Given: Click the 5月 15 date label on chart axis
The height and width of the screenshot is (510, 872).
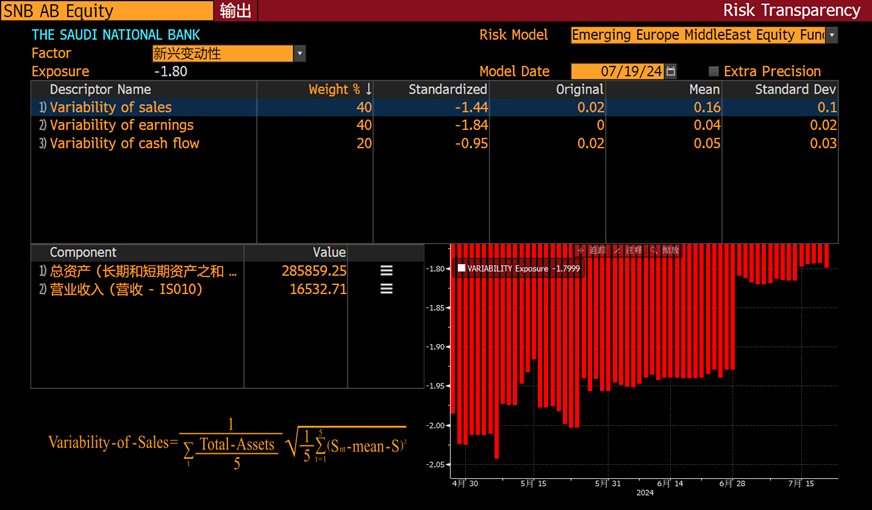Looking at the screenshot, I should [x=533, y=484].
